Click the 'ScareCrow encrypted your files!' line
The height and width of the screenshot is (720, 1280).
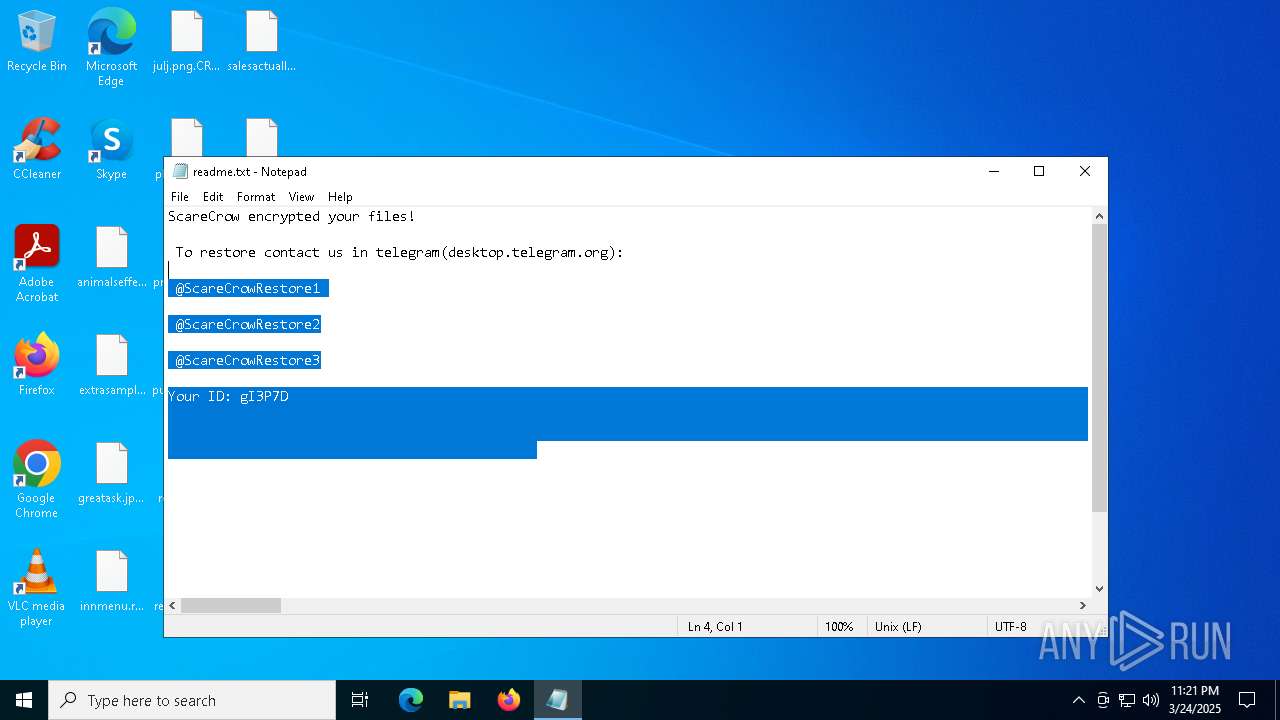coord(291,216)
